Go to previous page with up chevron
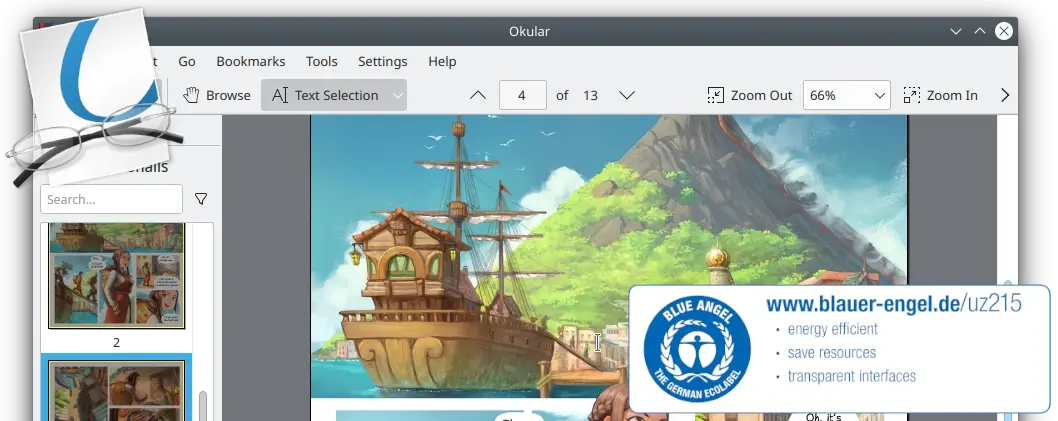Screen dimensions: 1058x421 click(x=478, y=95)
